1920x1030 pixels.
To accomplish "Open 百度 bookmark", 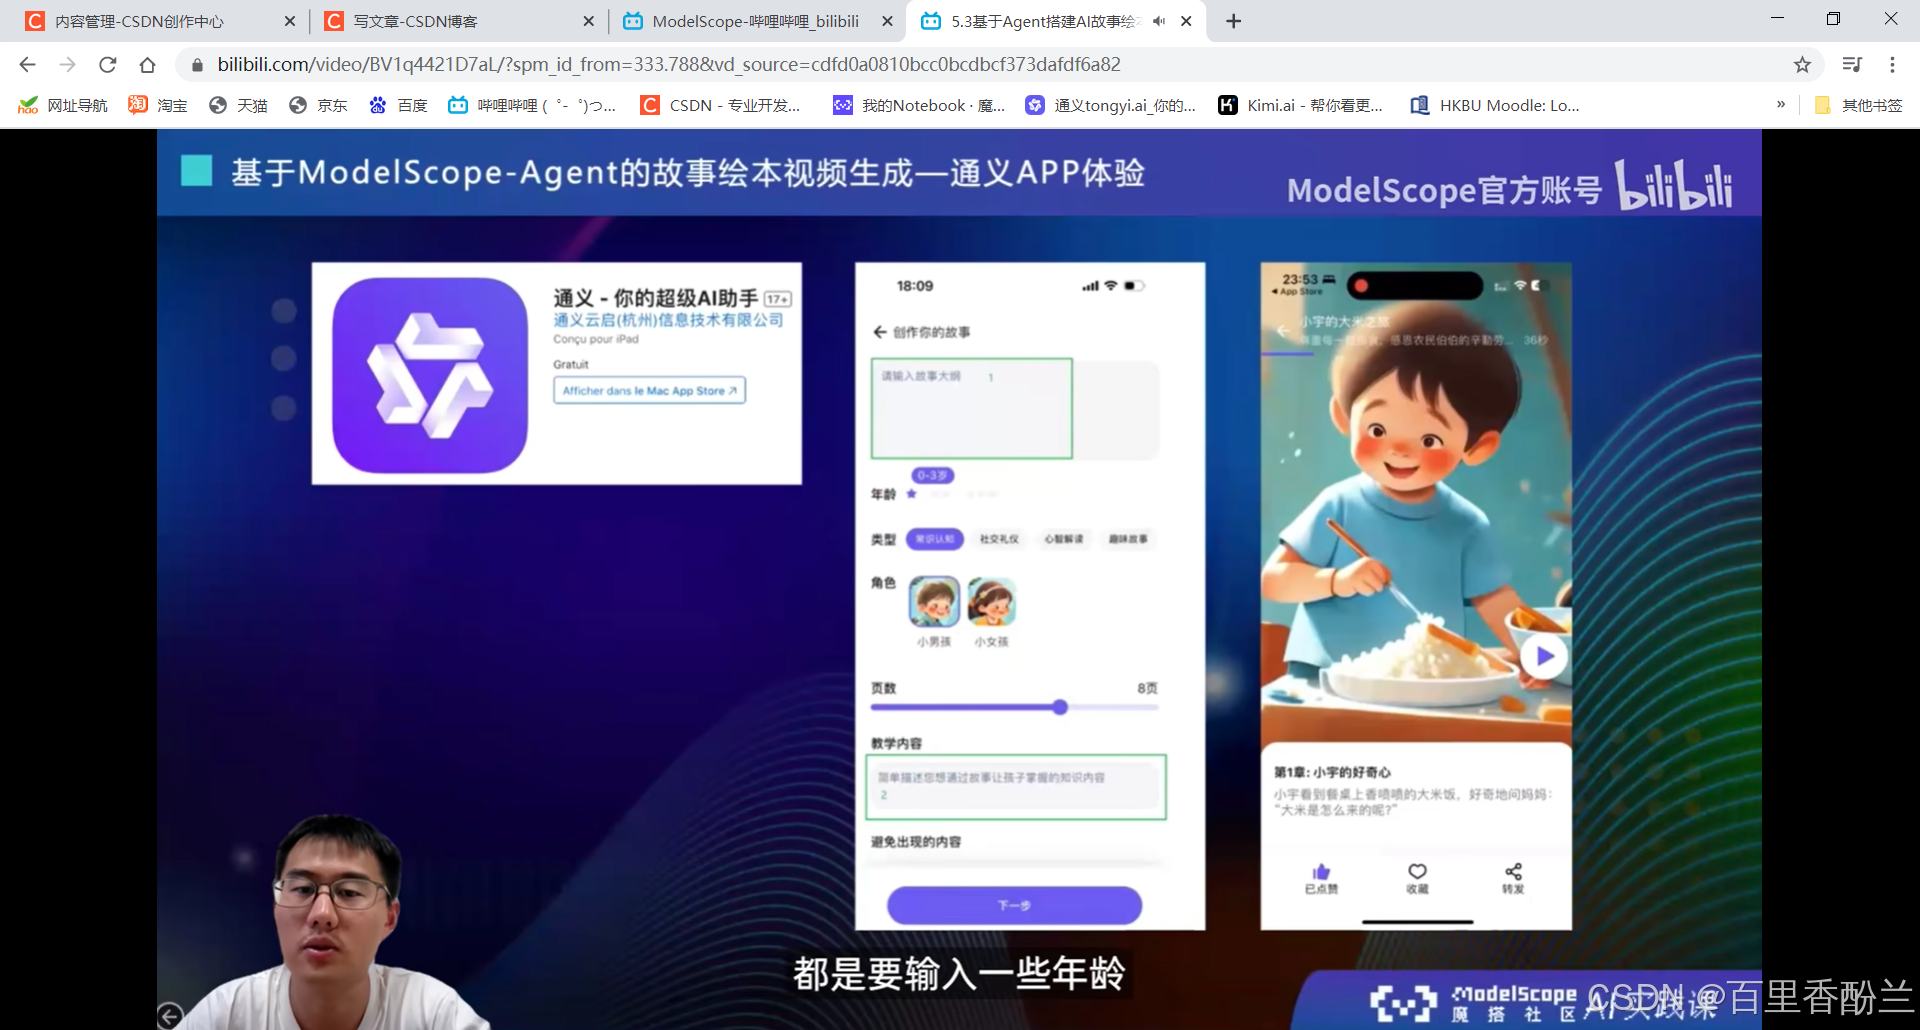I will (x=398, y=105).
